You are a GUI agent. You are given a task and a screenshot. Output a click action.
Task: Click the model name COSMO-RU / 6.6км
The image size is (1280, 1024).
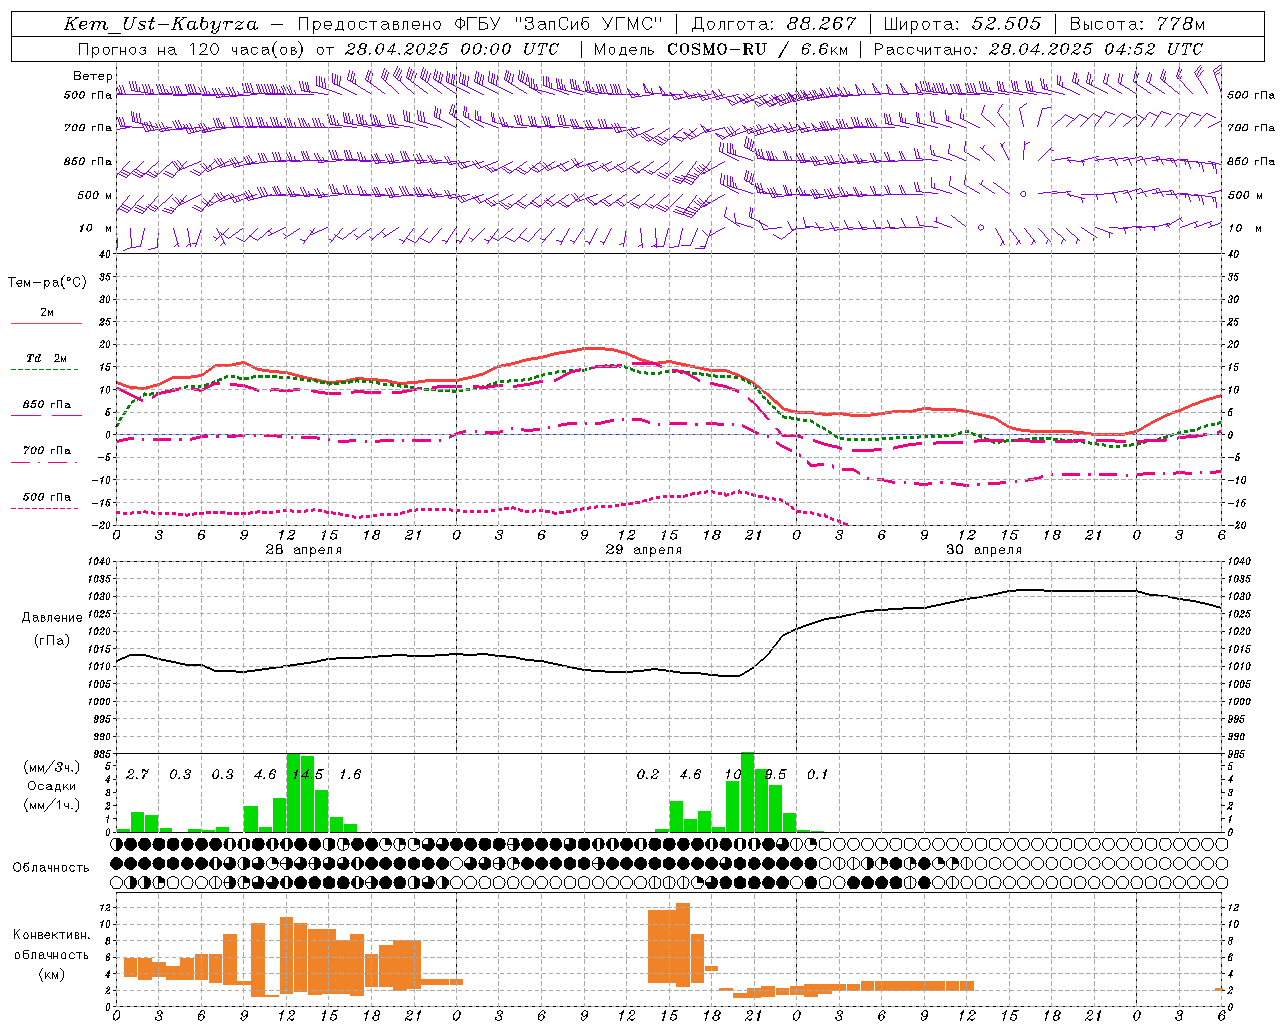[x=758, y=49]
